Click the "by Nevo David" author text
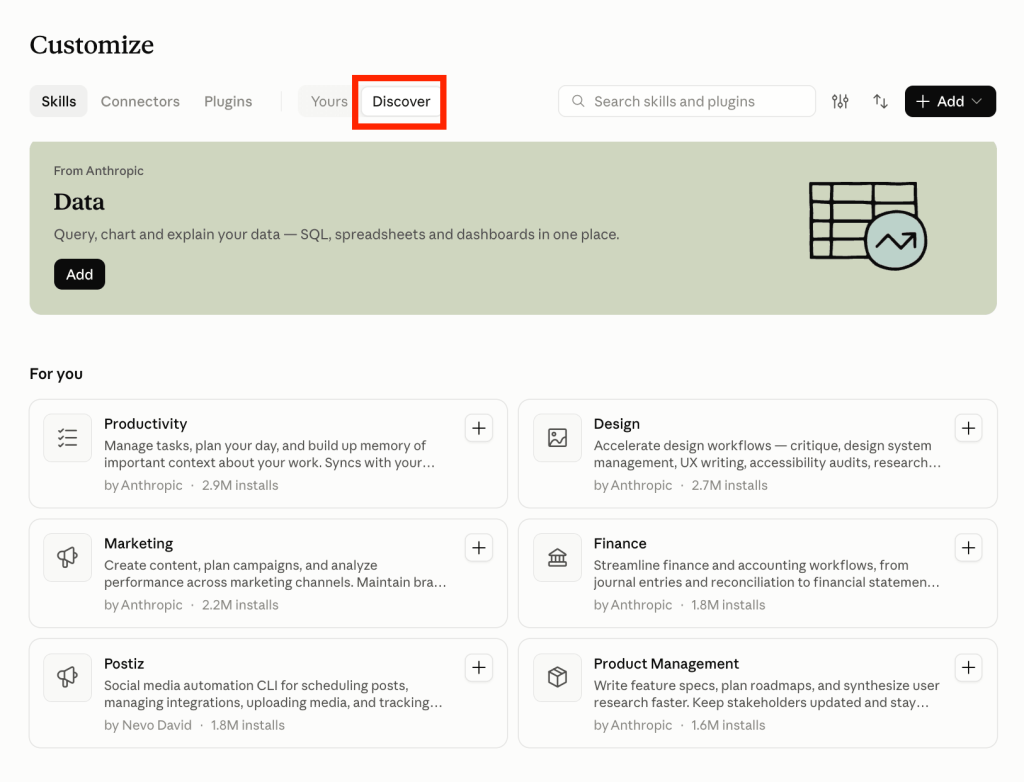This screenshot has width=1024, height=782. [148, 725]
